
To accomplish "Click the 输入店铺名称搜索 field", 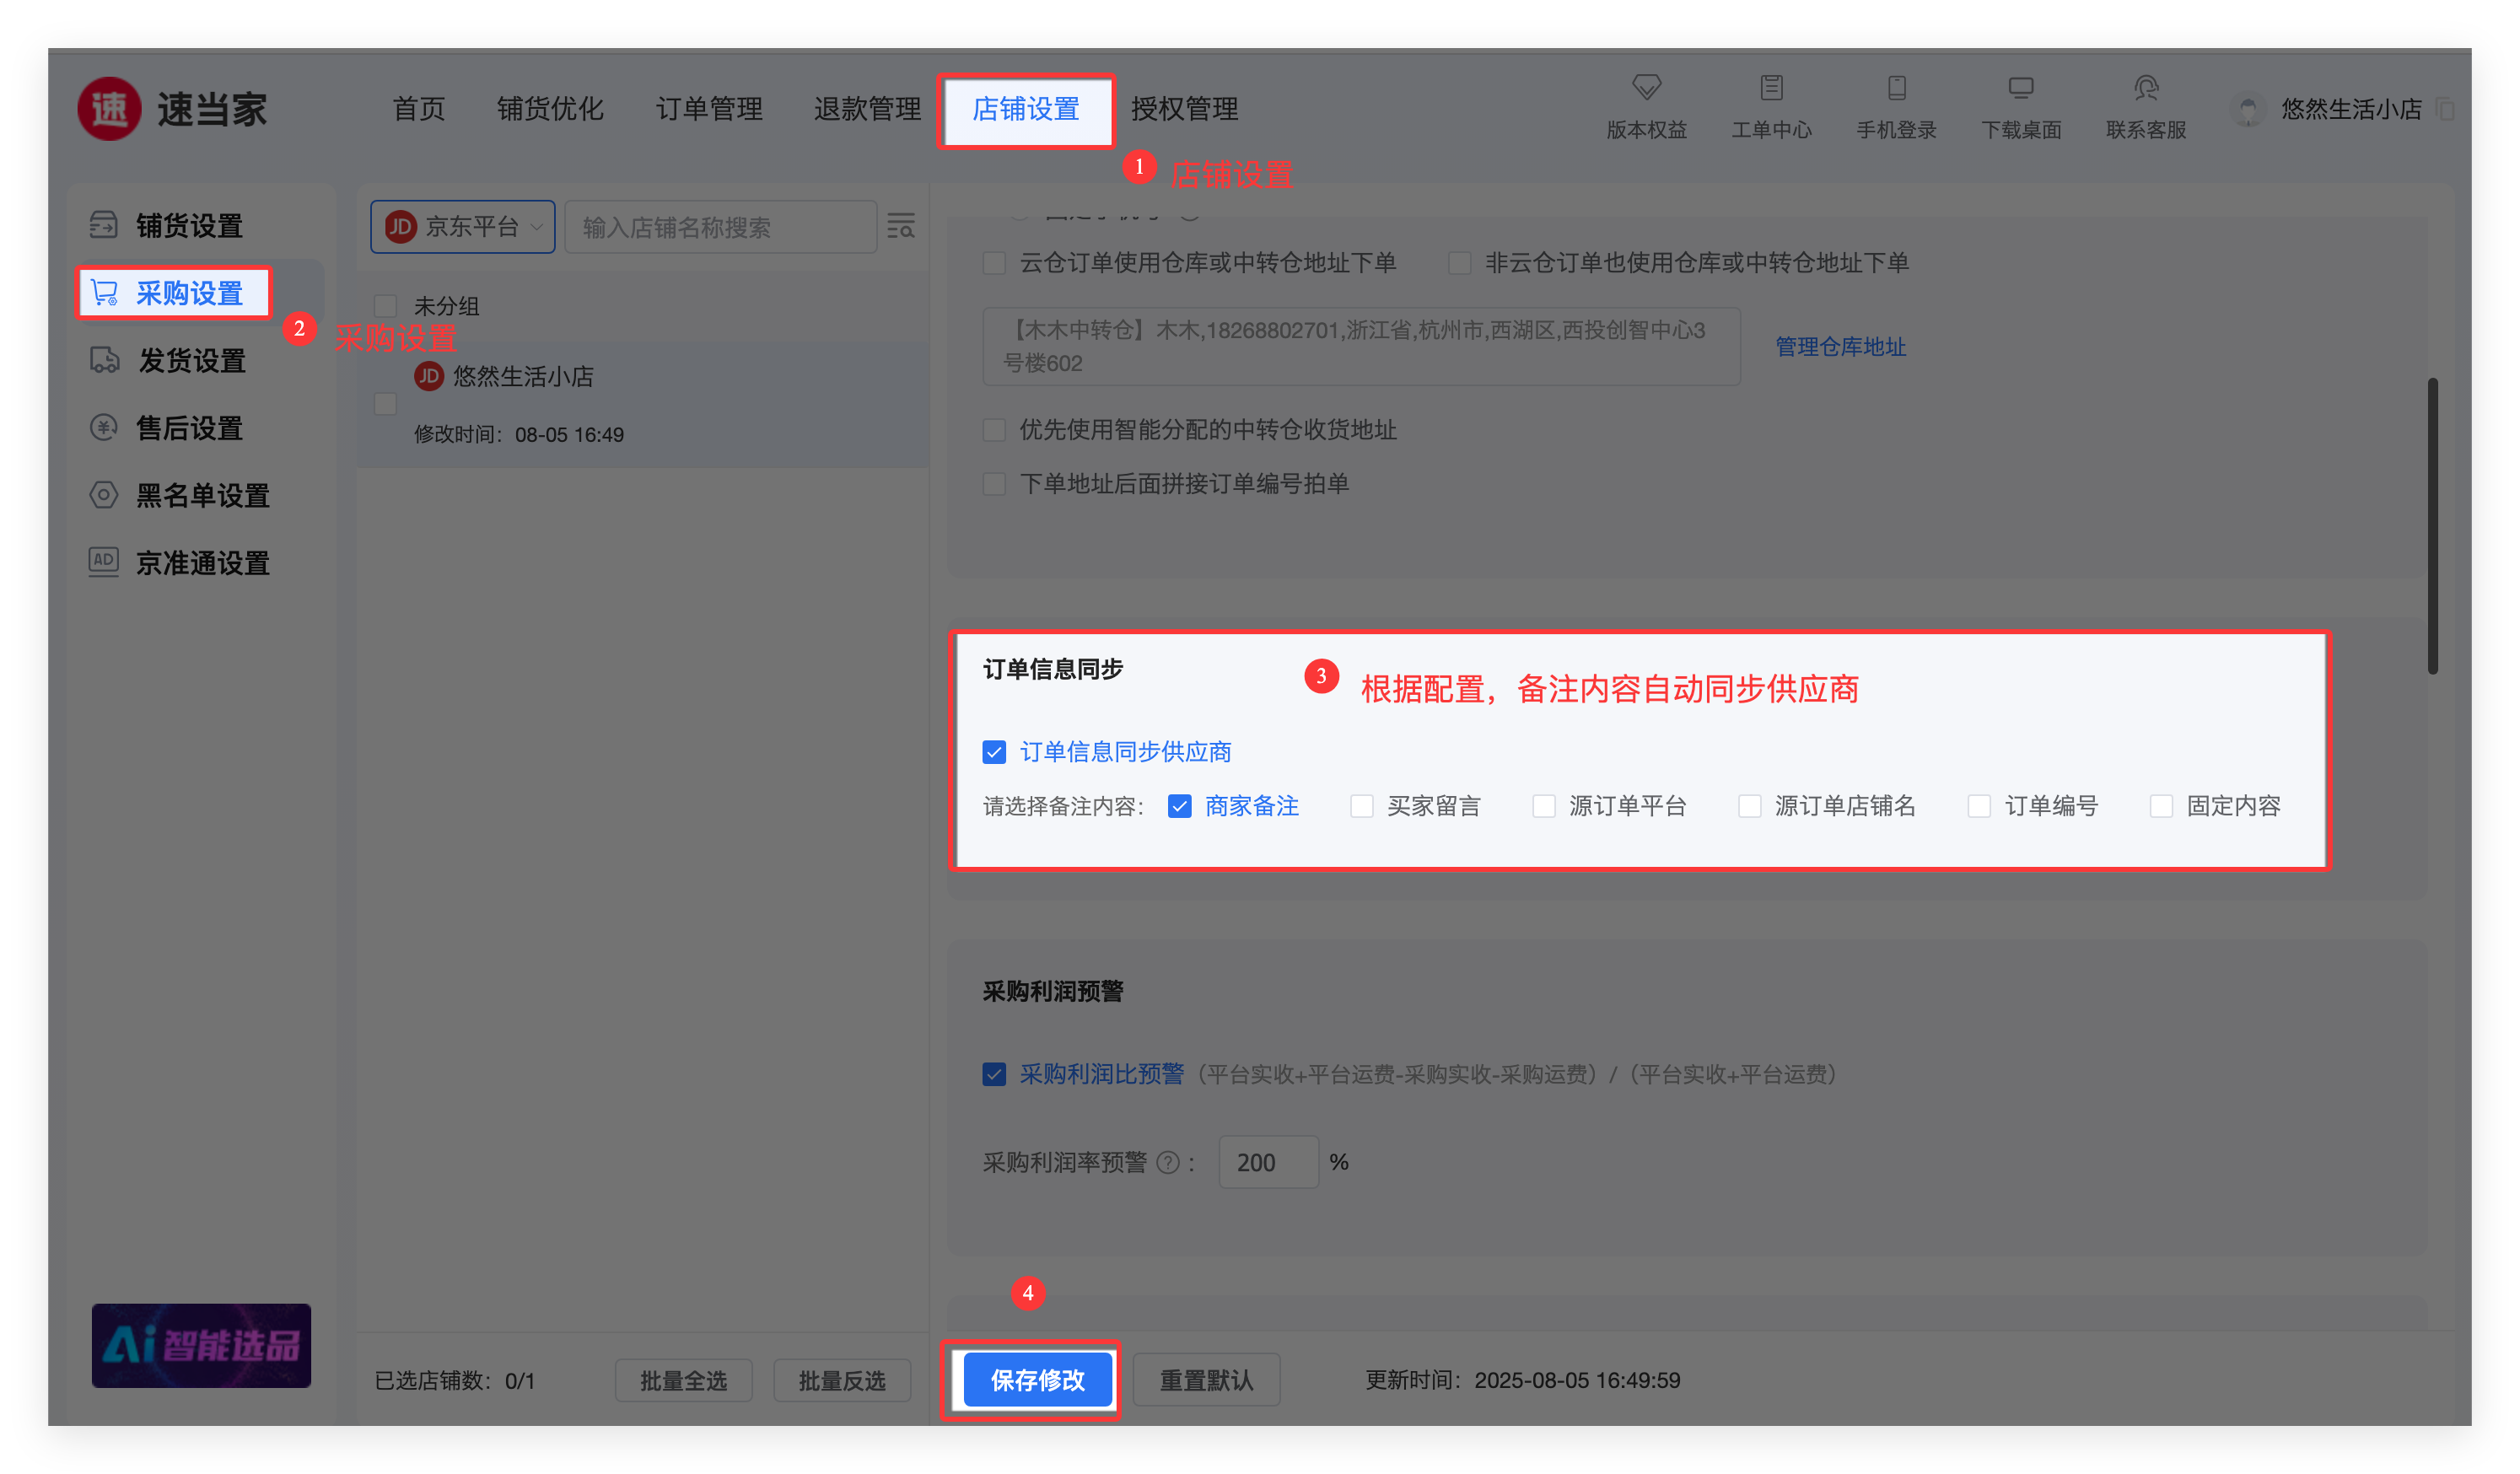I will [720, 227].
